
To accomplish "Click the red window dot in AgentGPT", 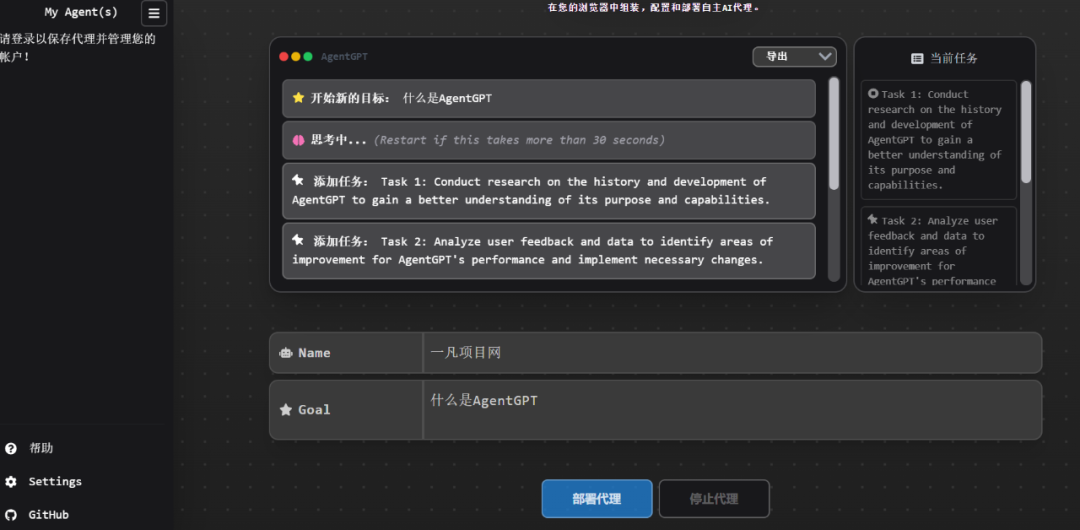I will [284, 57].
